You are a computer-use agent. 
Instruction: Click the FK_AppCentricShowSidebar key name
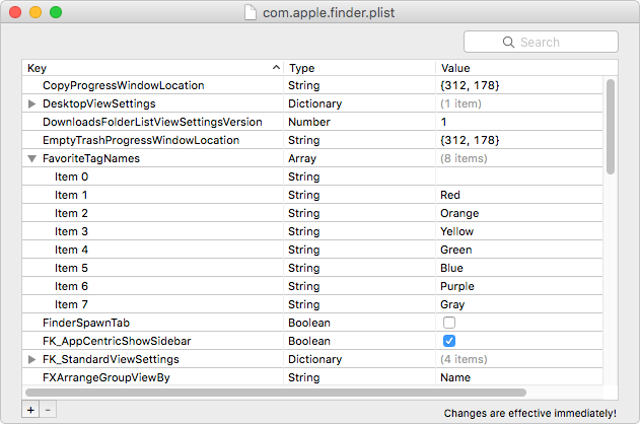(x=117, y=341)
